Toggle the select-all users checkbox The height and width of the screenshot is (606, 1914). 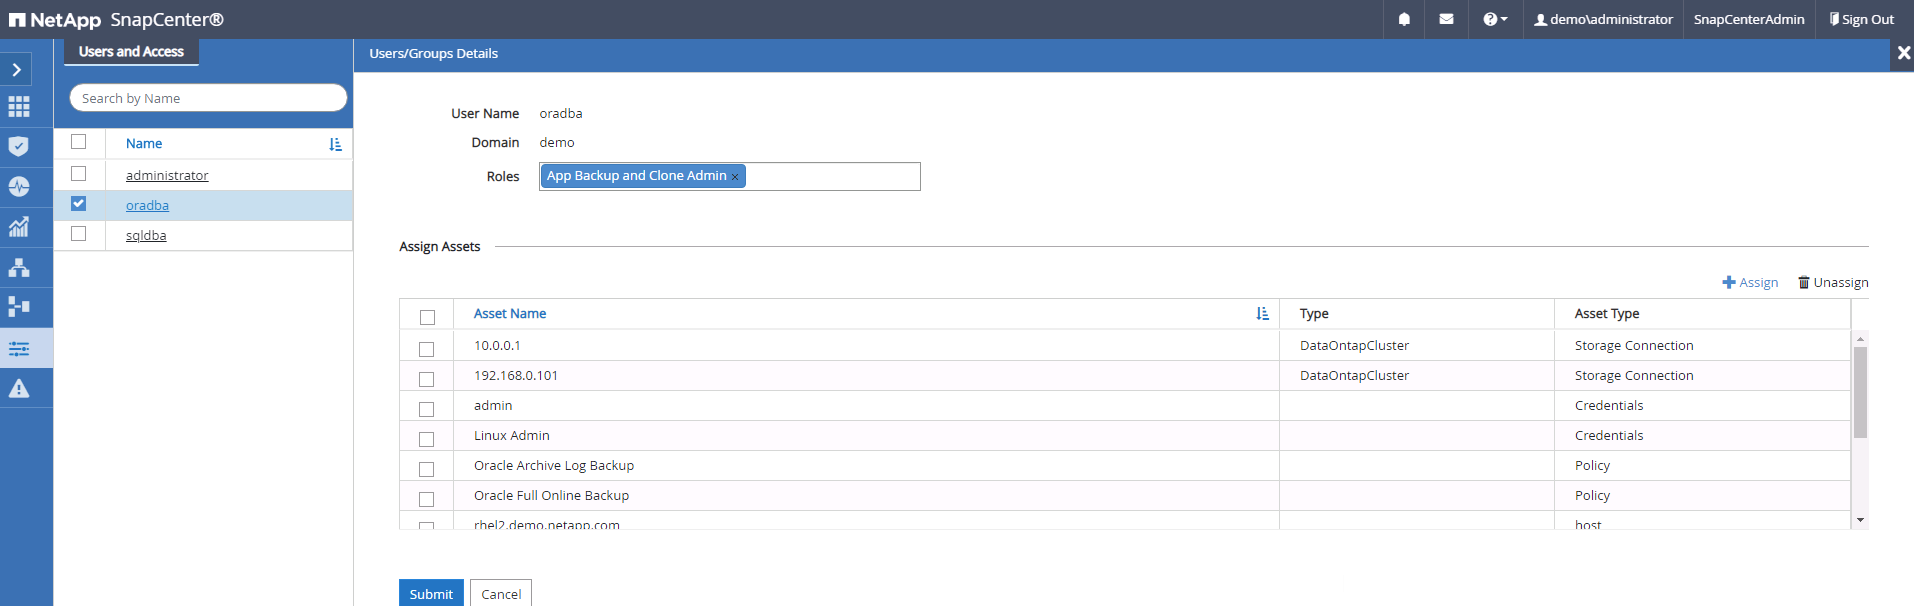click(79, 142)
